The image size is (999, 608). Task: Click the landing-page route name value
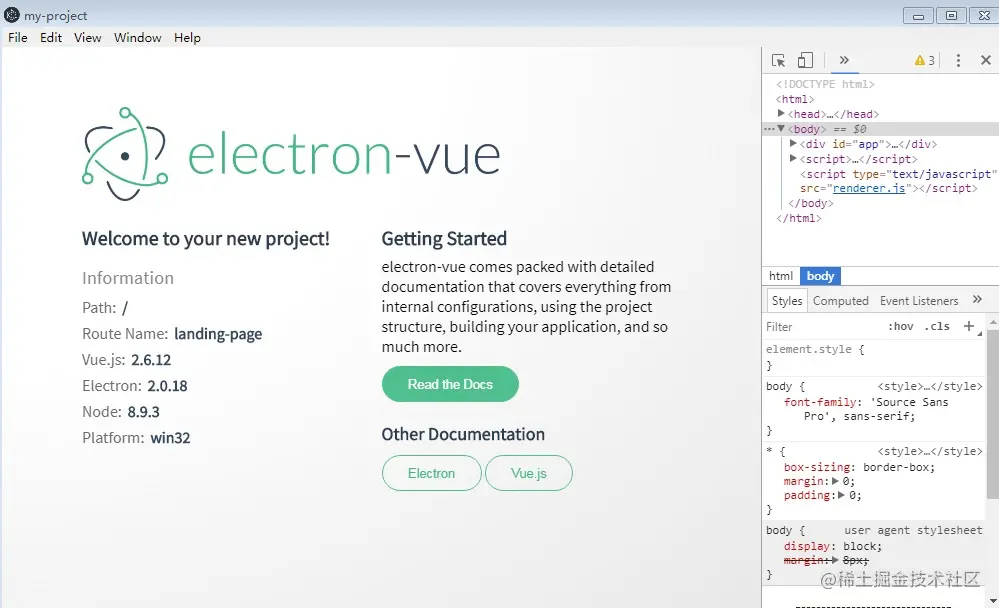pos(218,334)
